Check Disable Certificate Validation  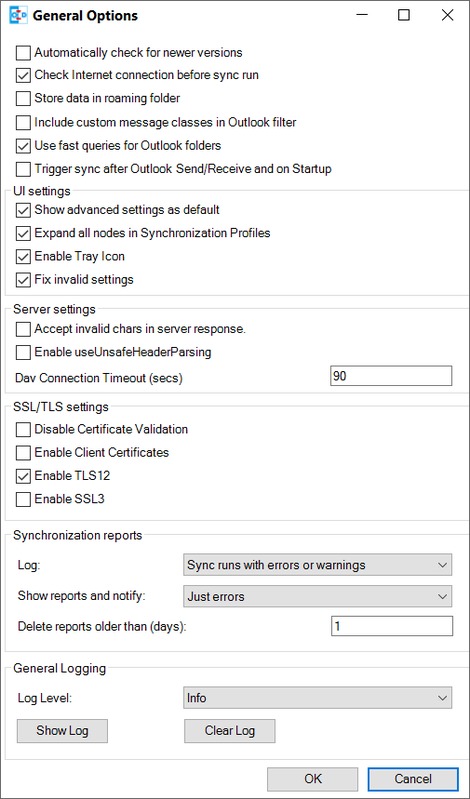point(23,430)
